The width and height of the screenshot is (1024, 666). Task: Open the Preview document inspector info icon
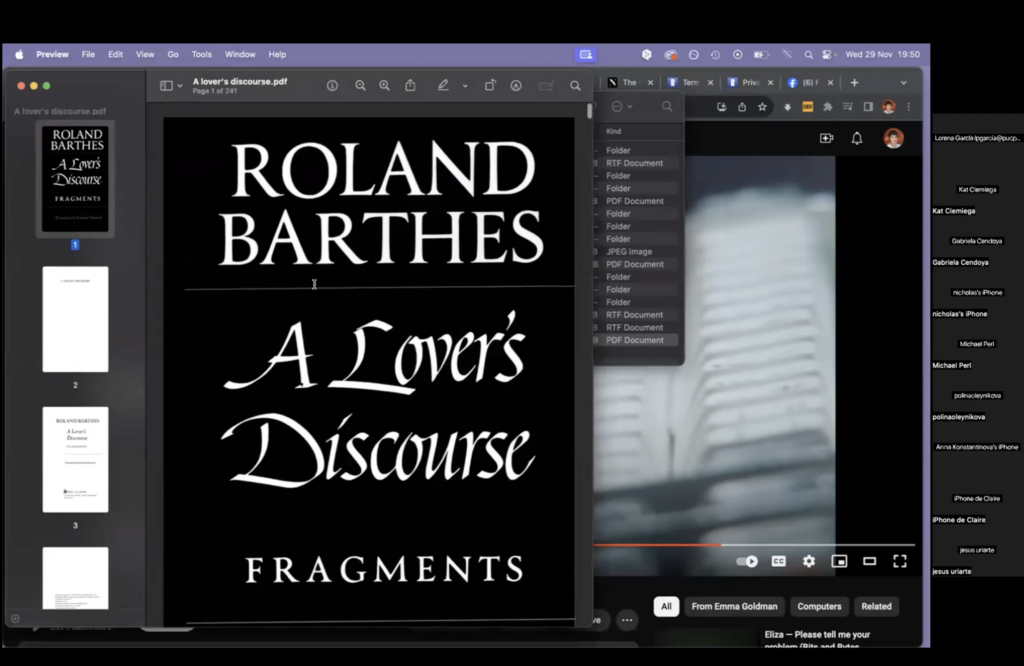pyautogui.click(x=332, y=86)
